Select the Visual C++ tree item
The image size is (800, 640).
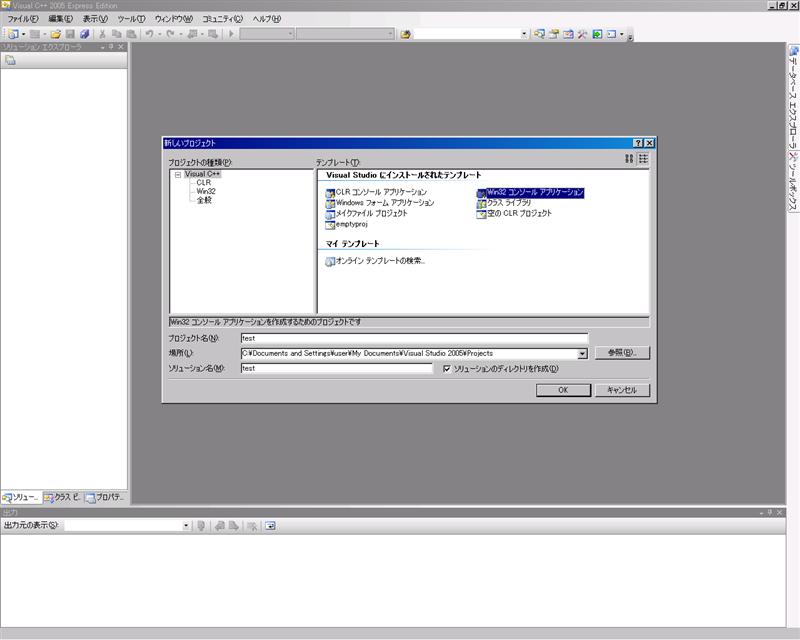(203, 174)
